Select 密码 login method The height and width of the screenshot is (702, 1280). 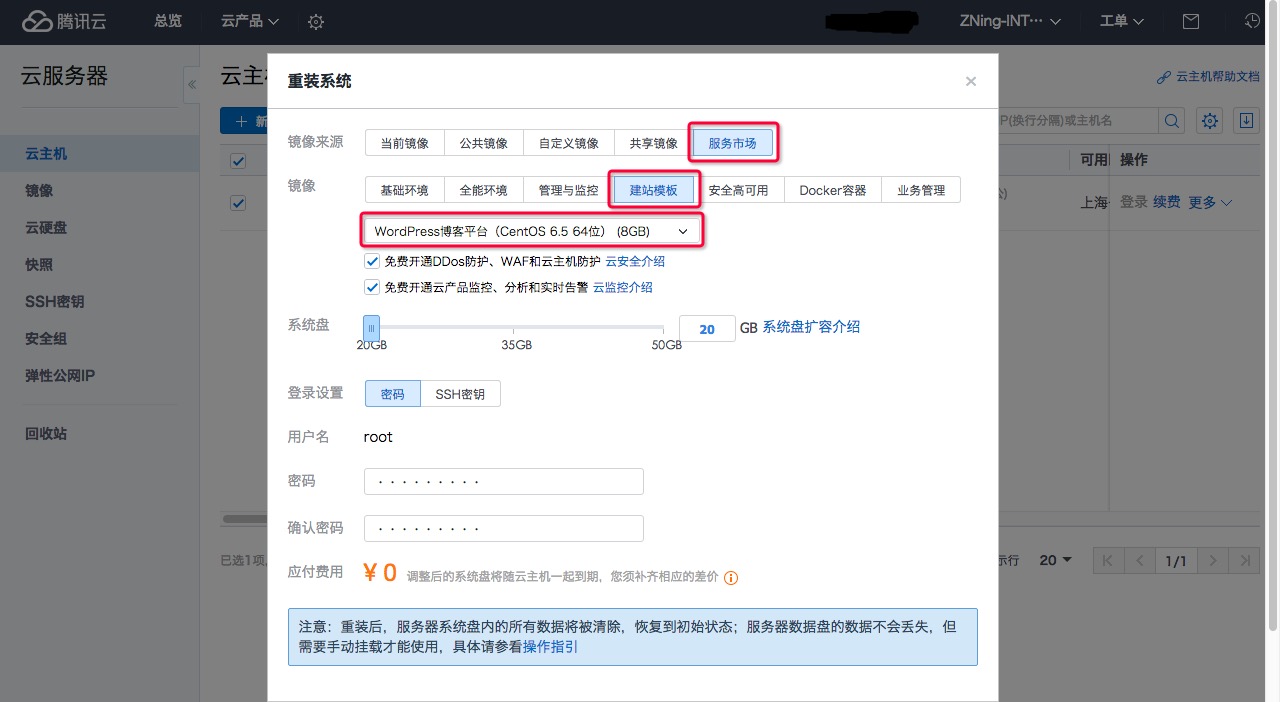coord(393,394)
